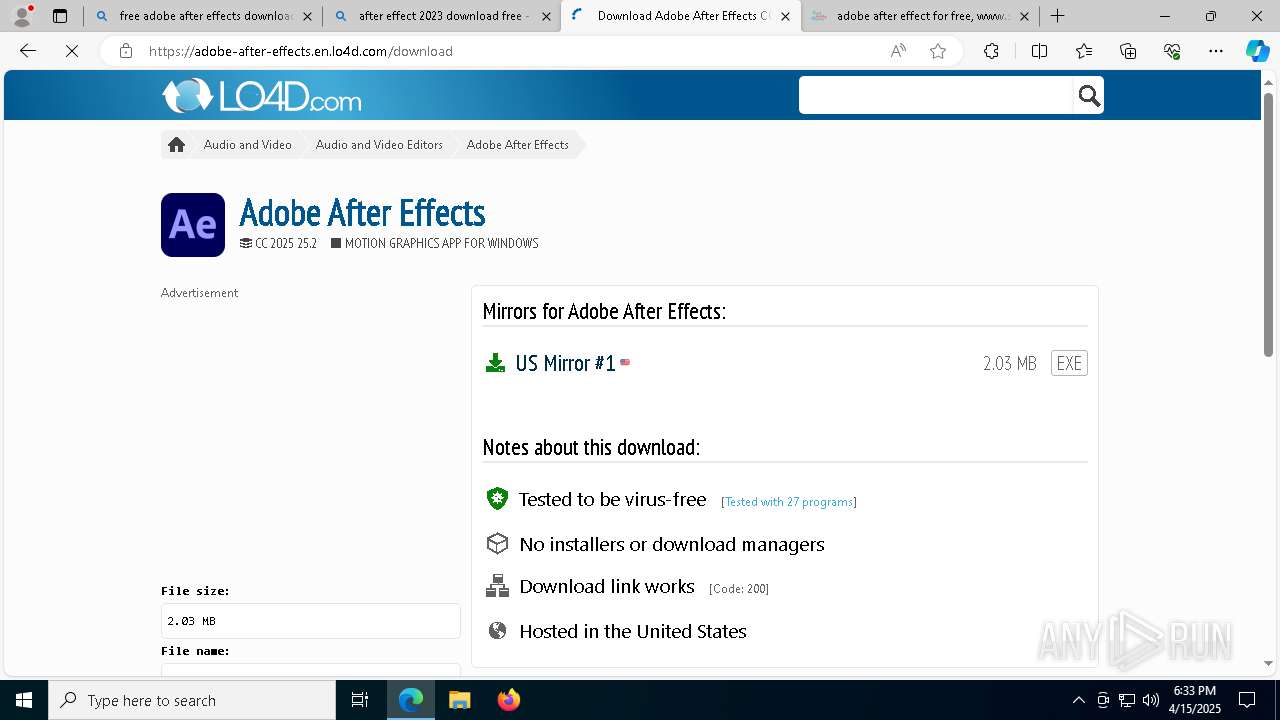
Task: Click the taskbar search box
Action: 192,700
